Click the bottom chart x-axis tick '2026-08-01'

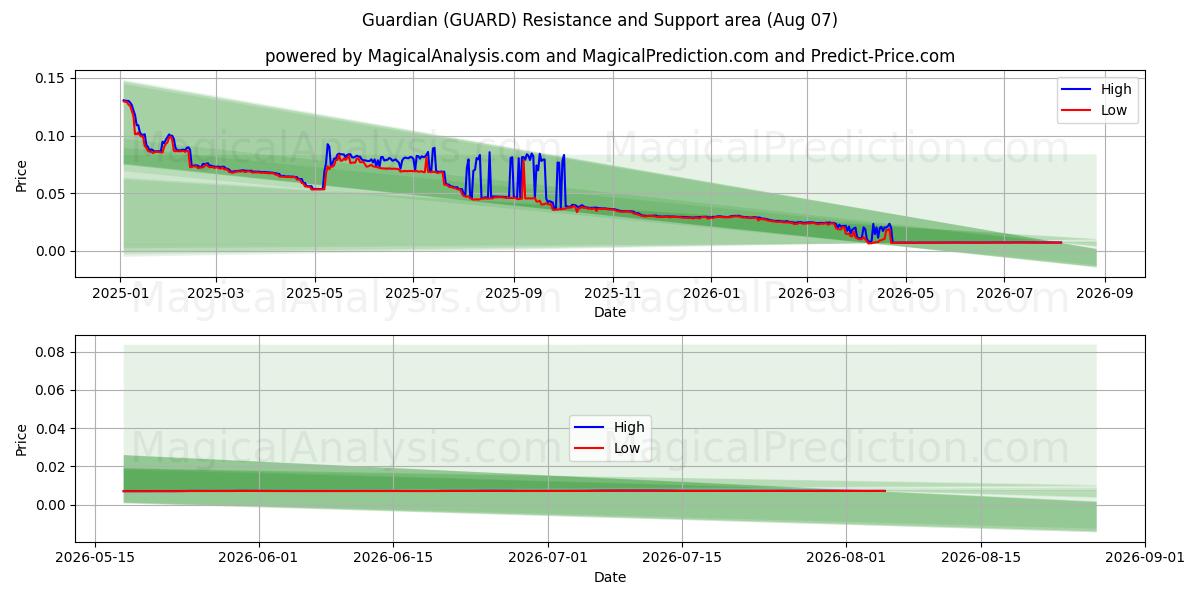[847, 558]
